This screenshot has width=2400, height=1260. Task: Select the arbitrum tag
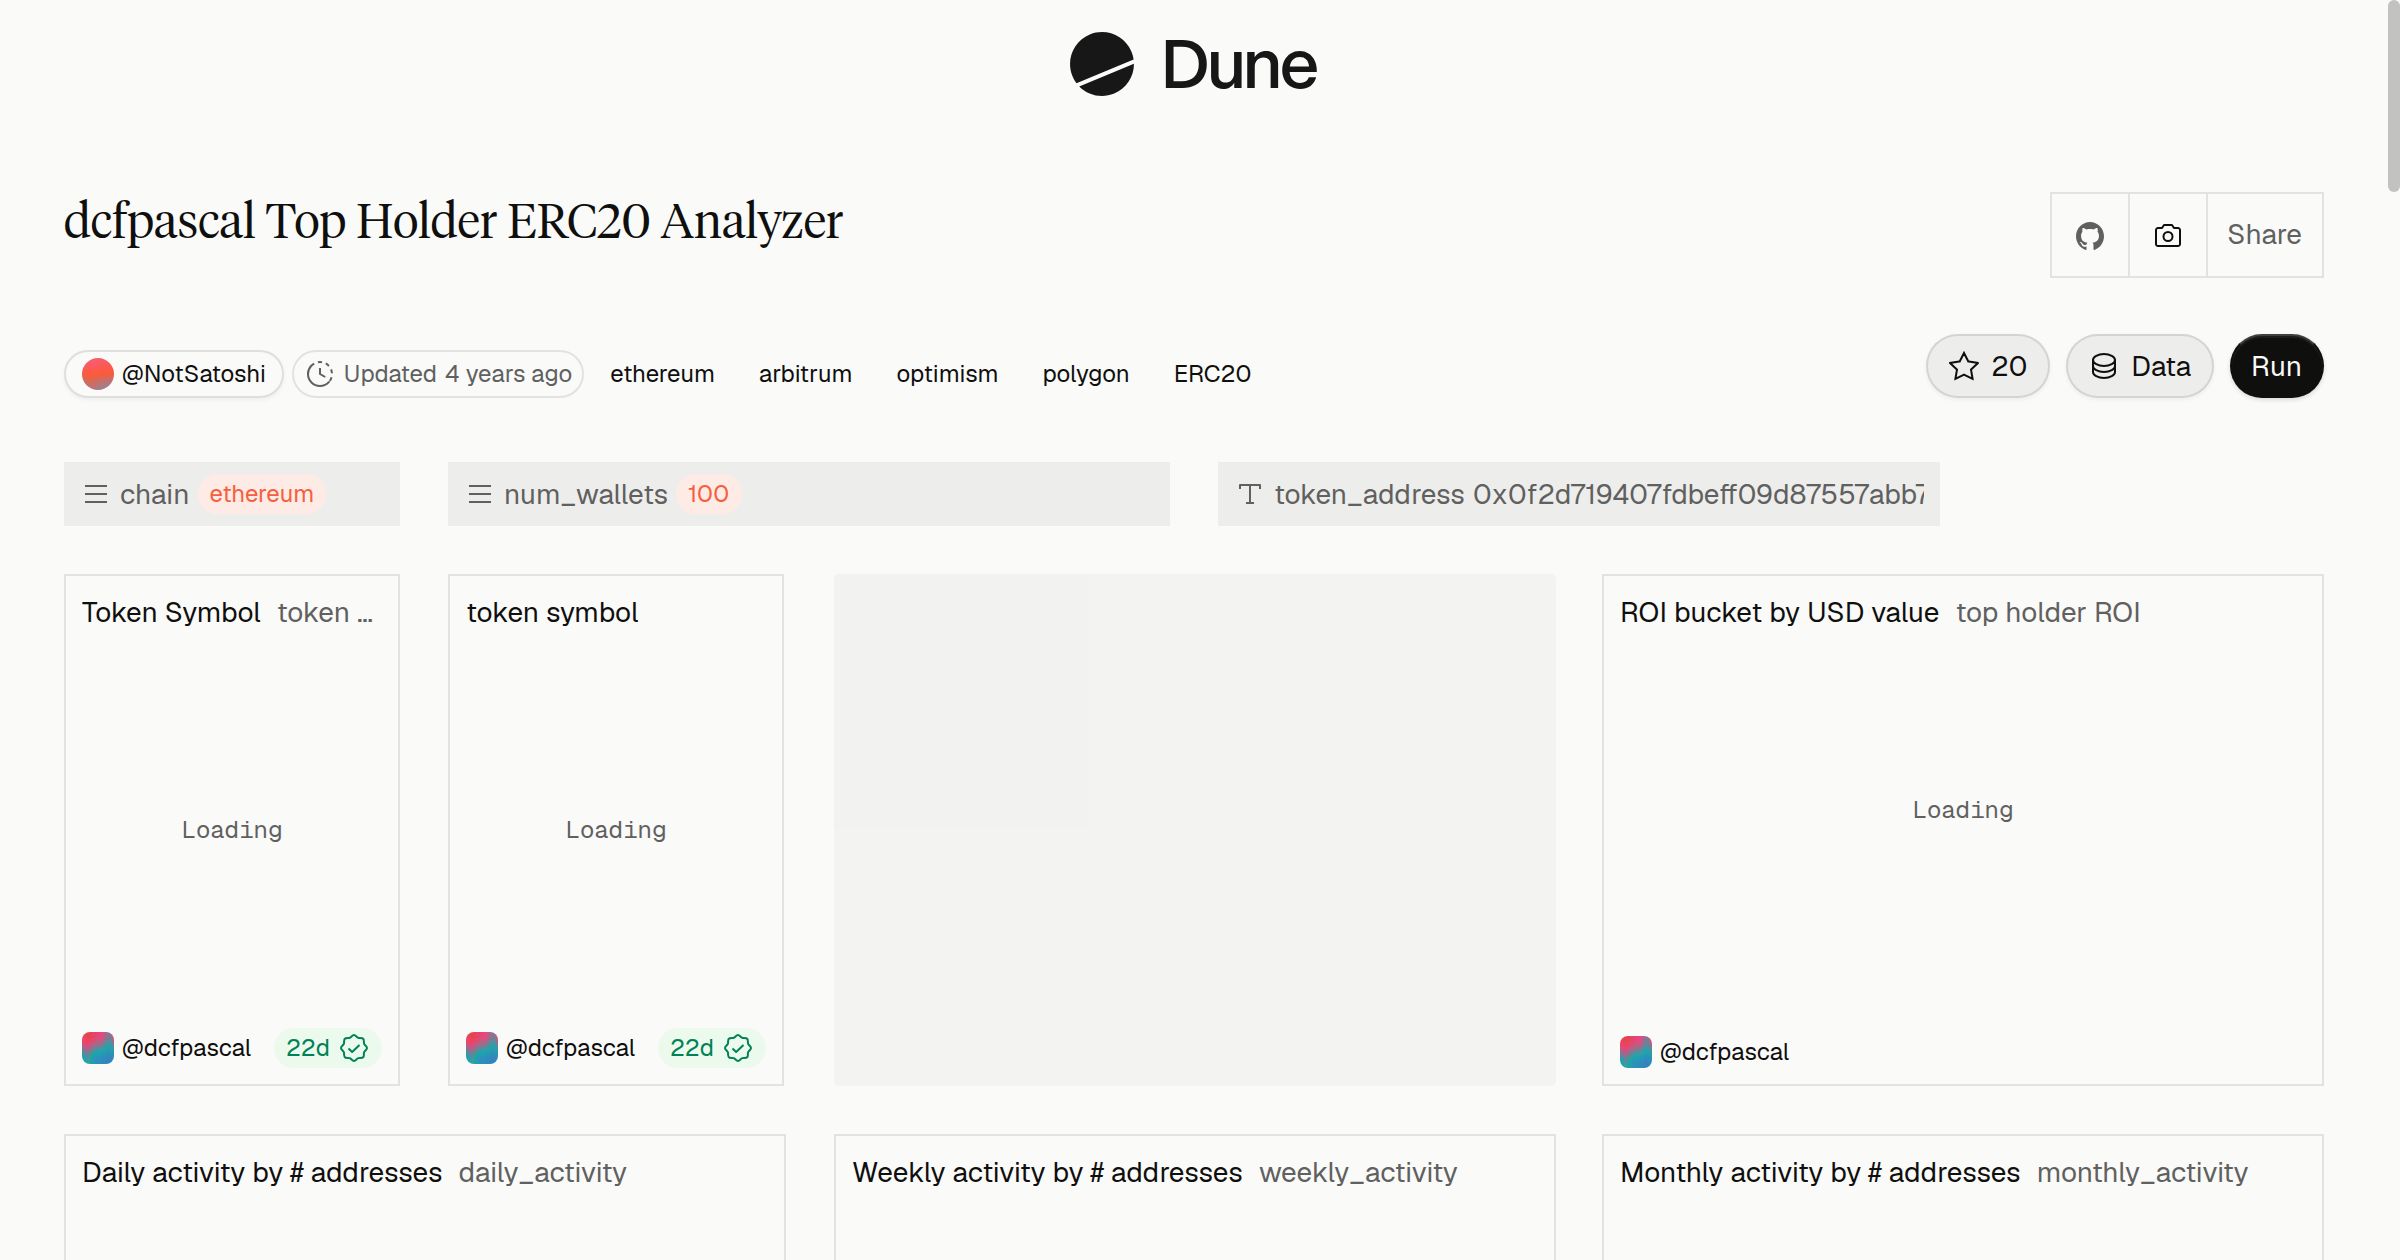tap(805, 374)
